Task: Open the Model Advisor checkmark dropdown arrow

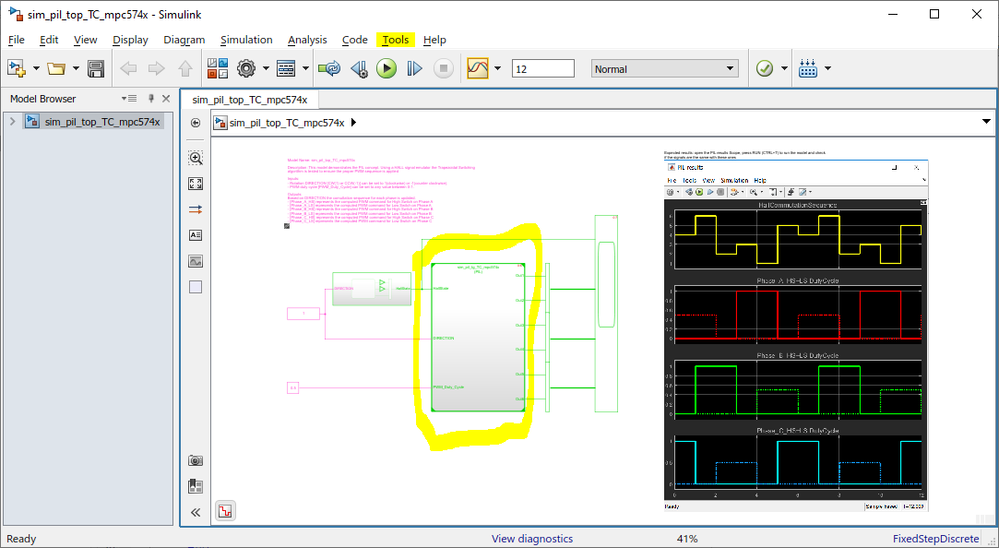Action: (784, 69)
